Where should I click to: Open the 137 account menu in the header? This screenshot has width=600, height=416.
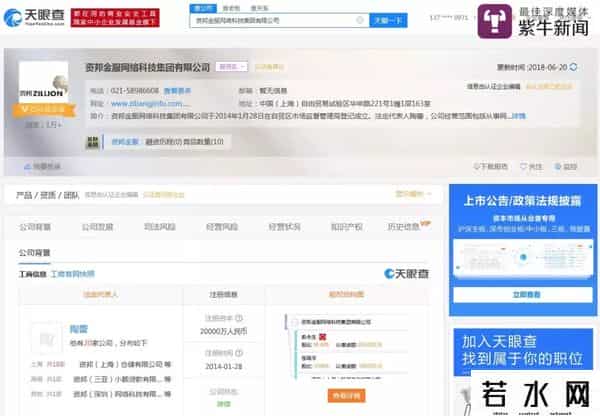tap(449, 18)
